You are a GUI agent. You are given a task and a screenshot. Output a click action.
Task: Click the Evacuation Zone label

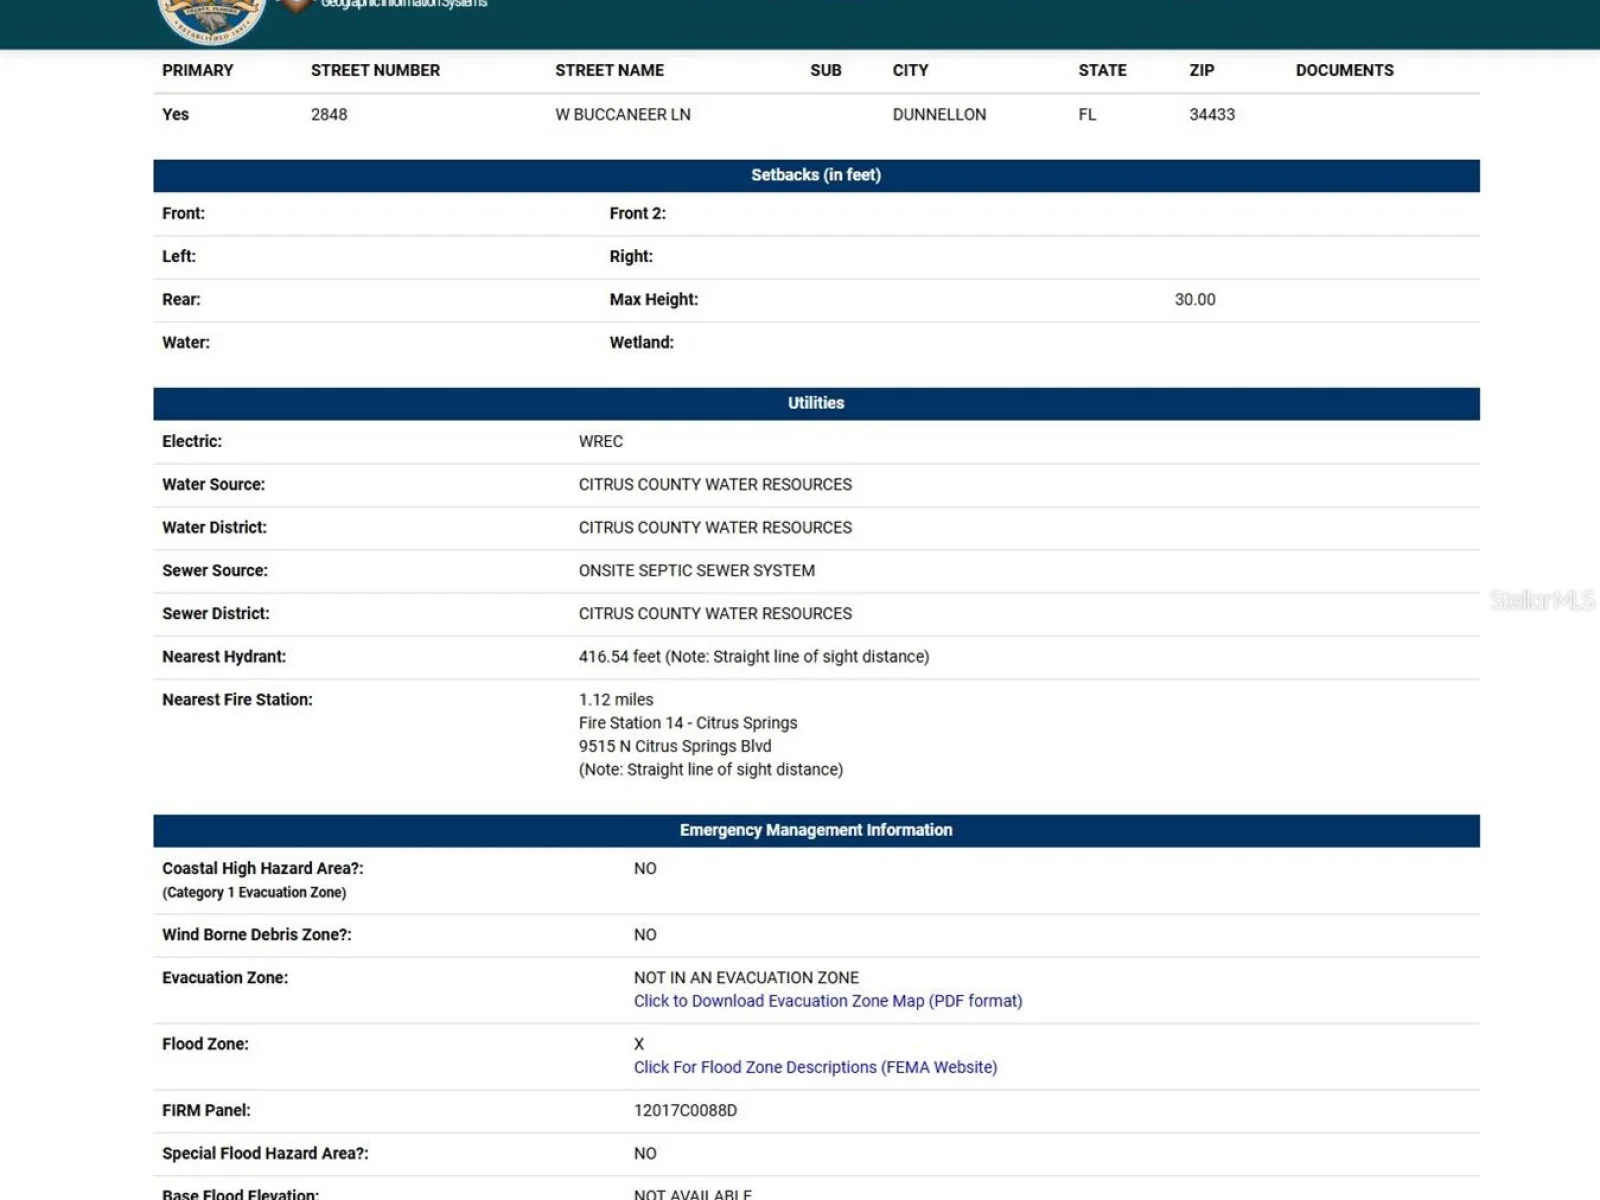(225, 977)
